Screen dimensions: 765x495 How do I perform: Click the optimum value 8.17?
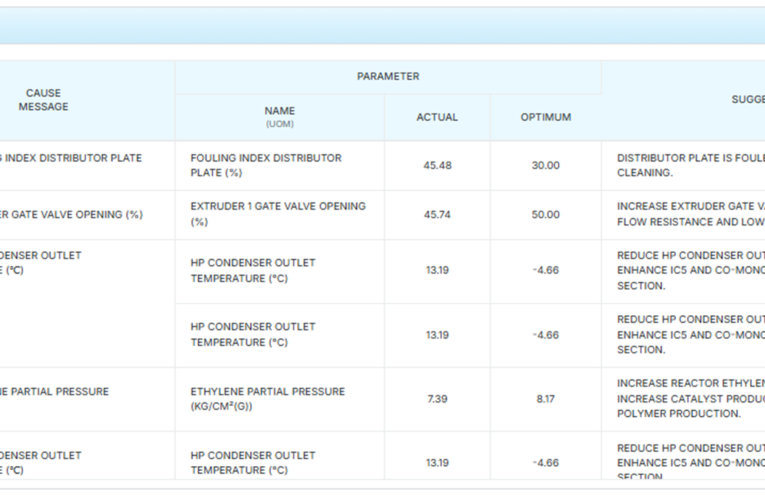pyautogui.click(x=545, y=399)
